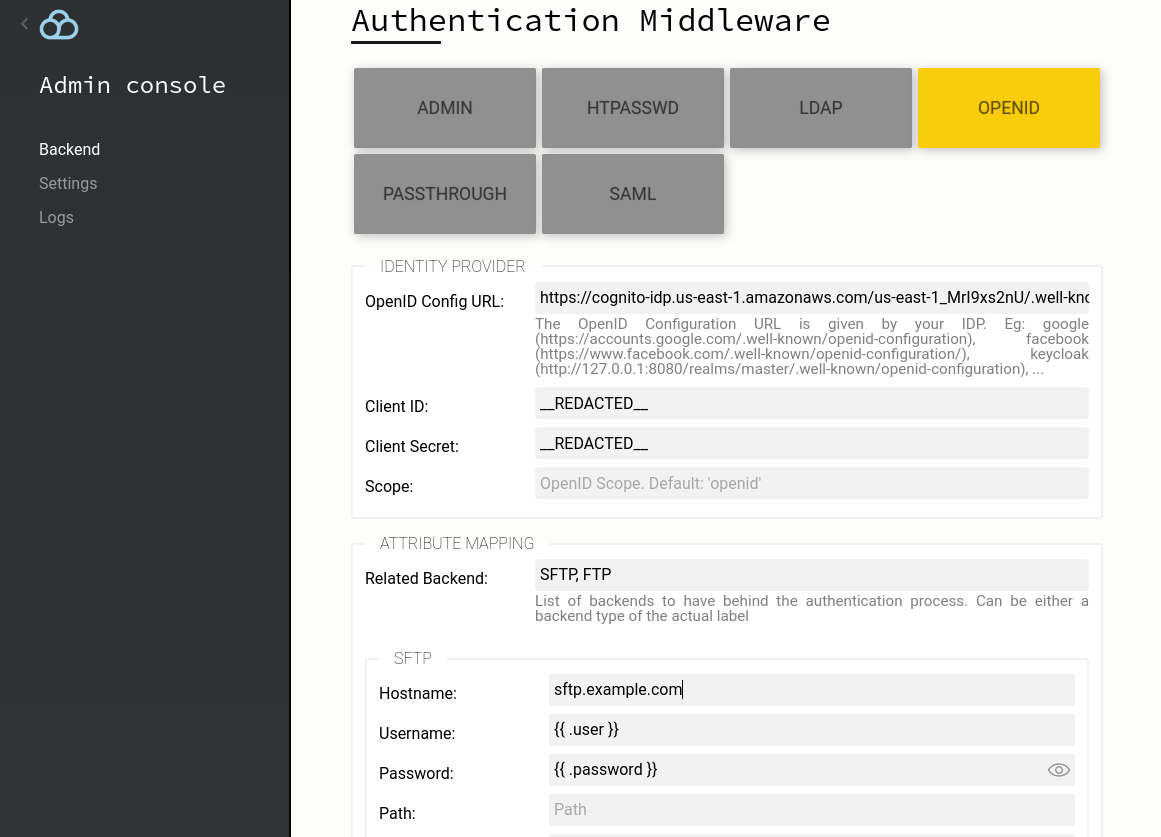Reveal password with the eye icon
This screenshot has height=837, width=1161.
pos(1058,770)
